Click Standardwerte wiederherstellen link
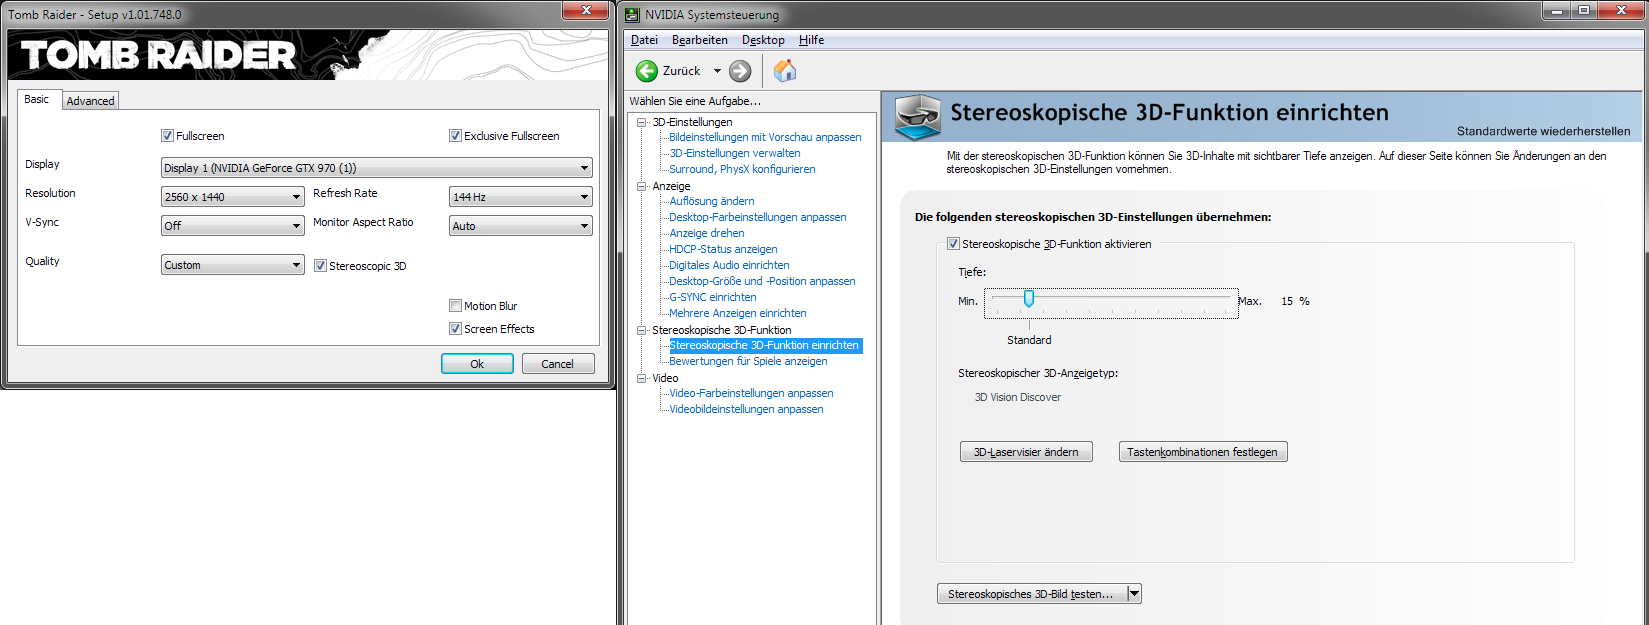Image resolution: width=1649 pixels, height=625 pixels. 1543,131
